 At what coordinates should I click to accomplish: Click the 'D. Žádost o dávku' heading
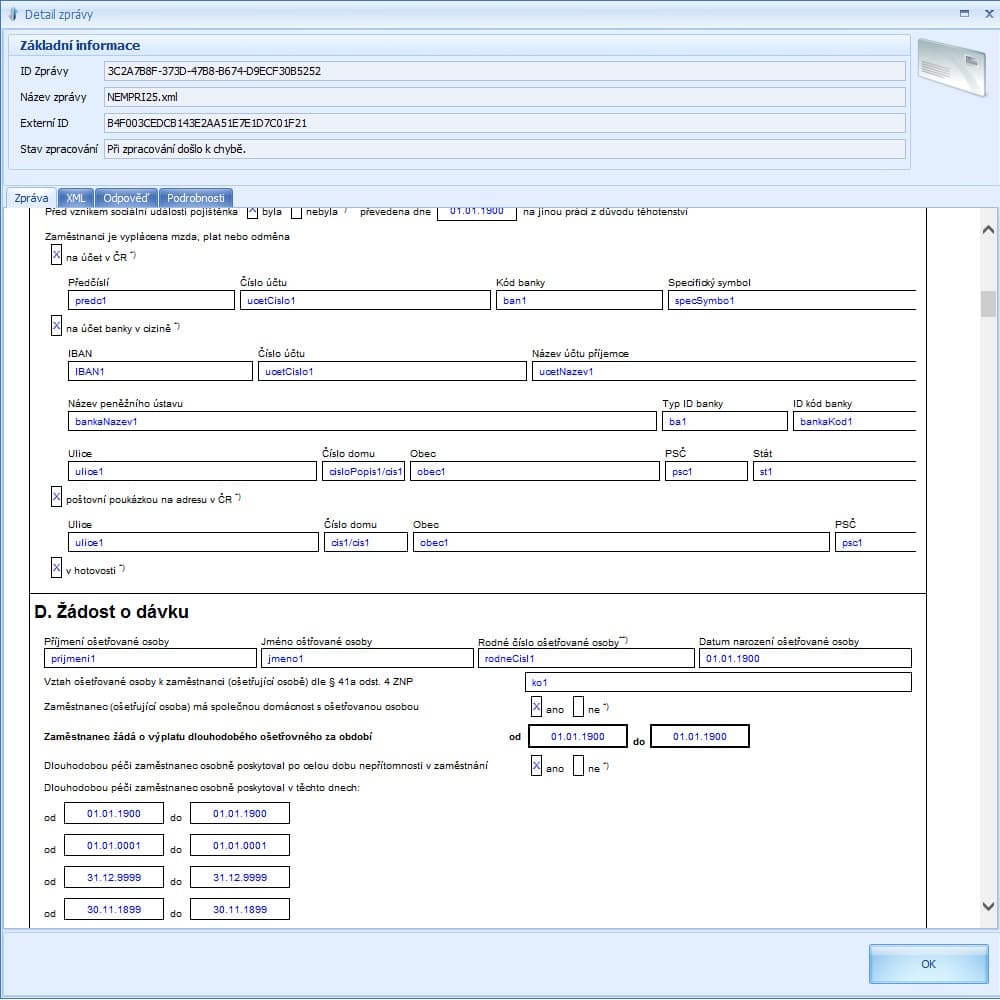coord(112,612)
